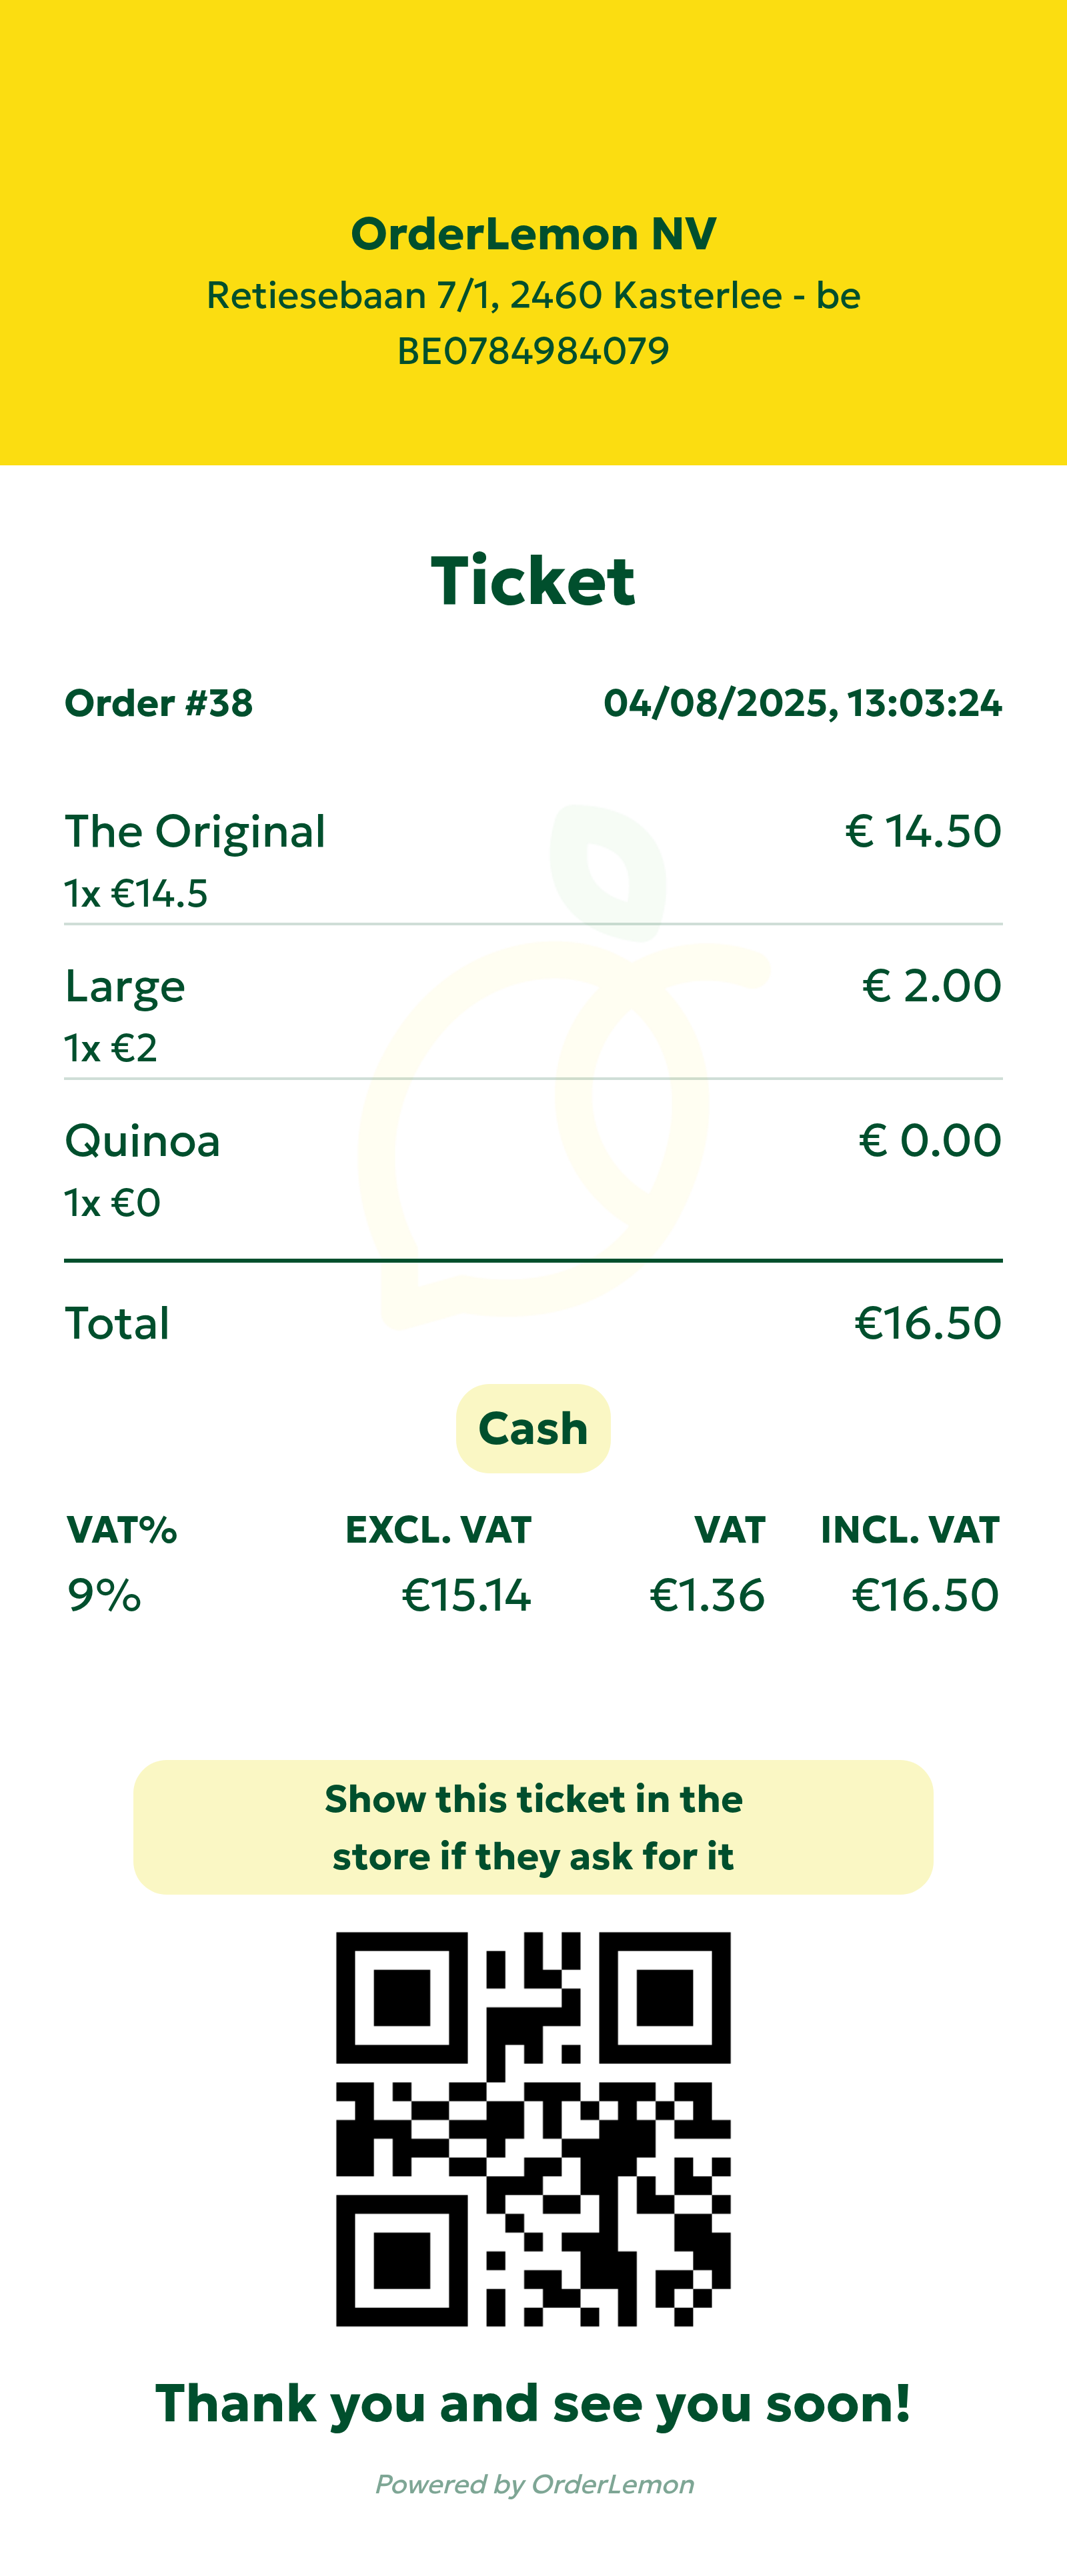The width and height of the screenshot is (1067, 2576).
Task: Click the QR code image
Action: tap(533, 2129)
